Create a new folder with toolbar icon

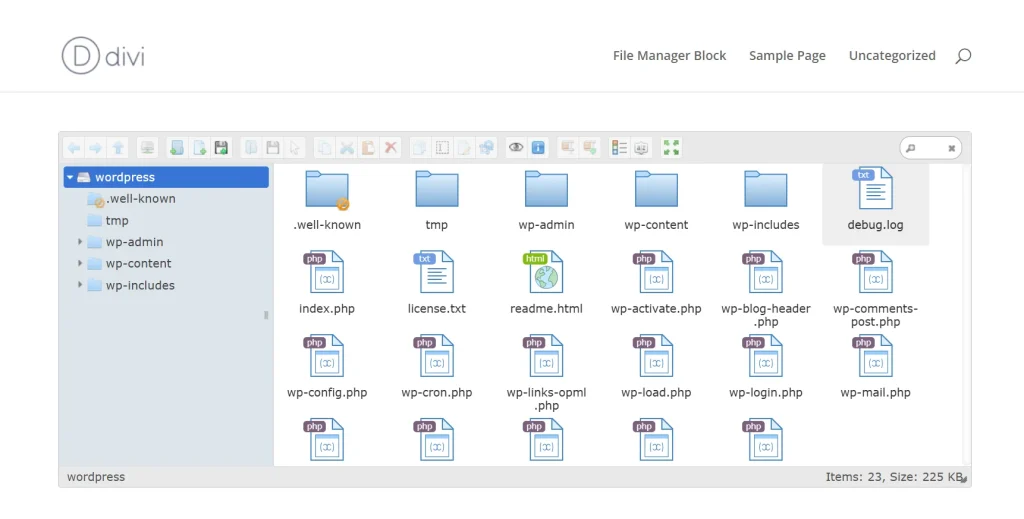click(177, 148)
